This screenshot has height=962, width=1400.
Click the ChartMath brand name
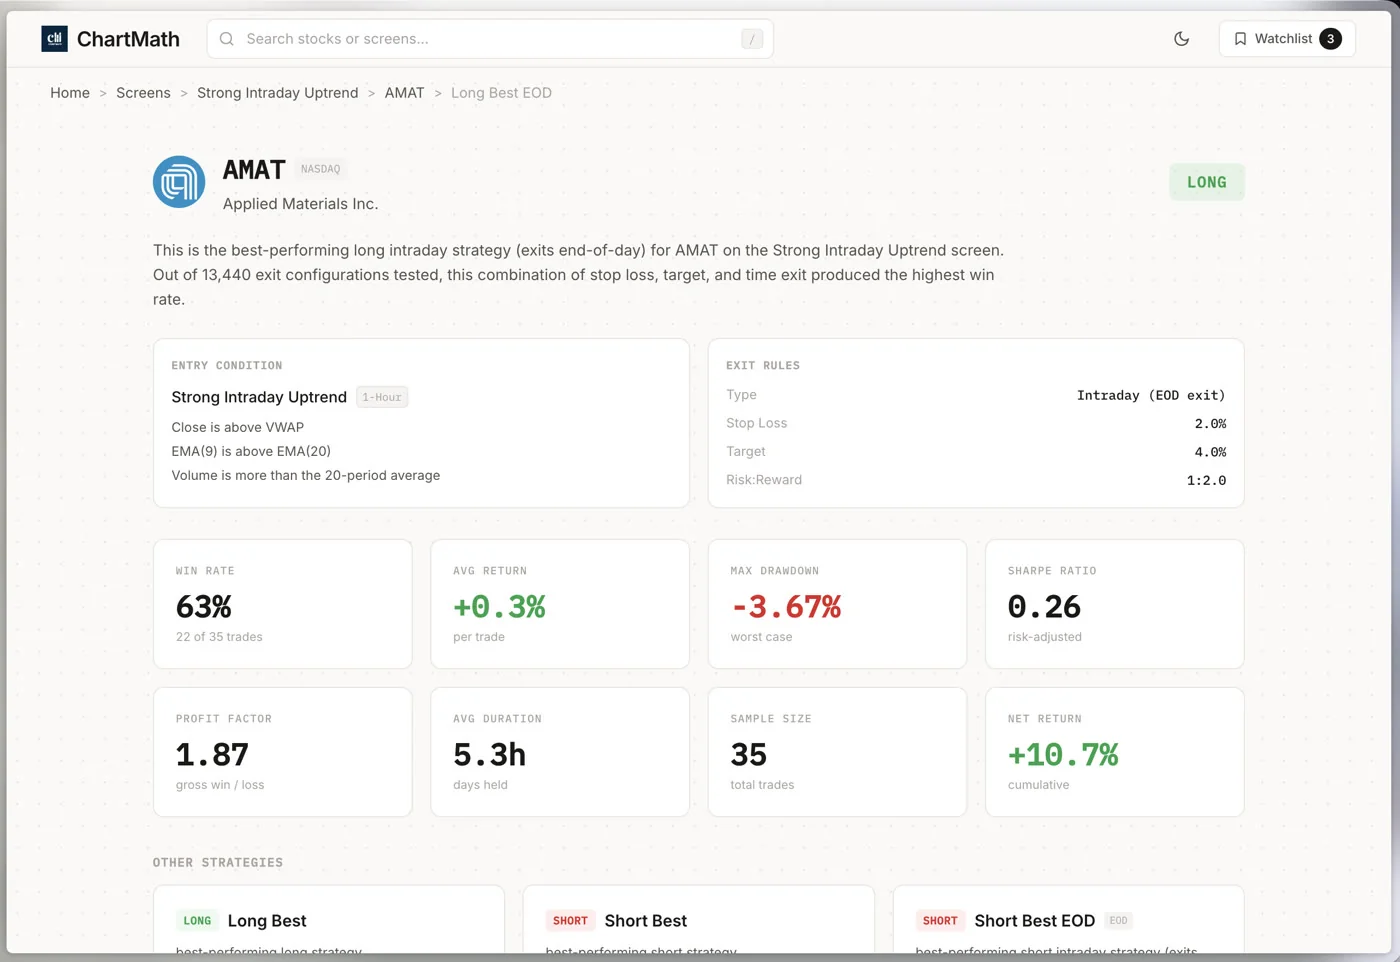(128, 39)
